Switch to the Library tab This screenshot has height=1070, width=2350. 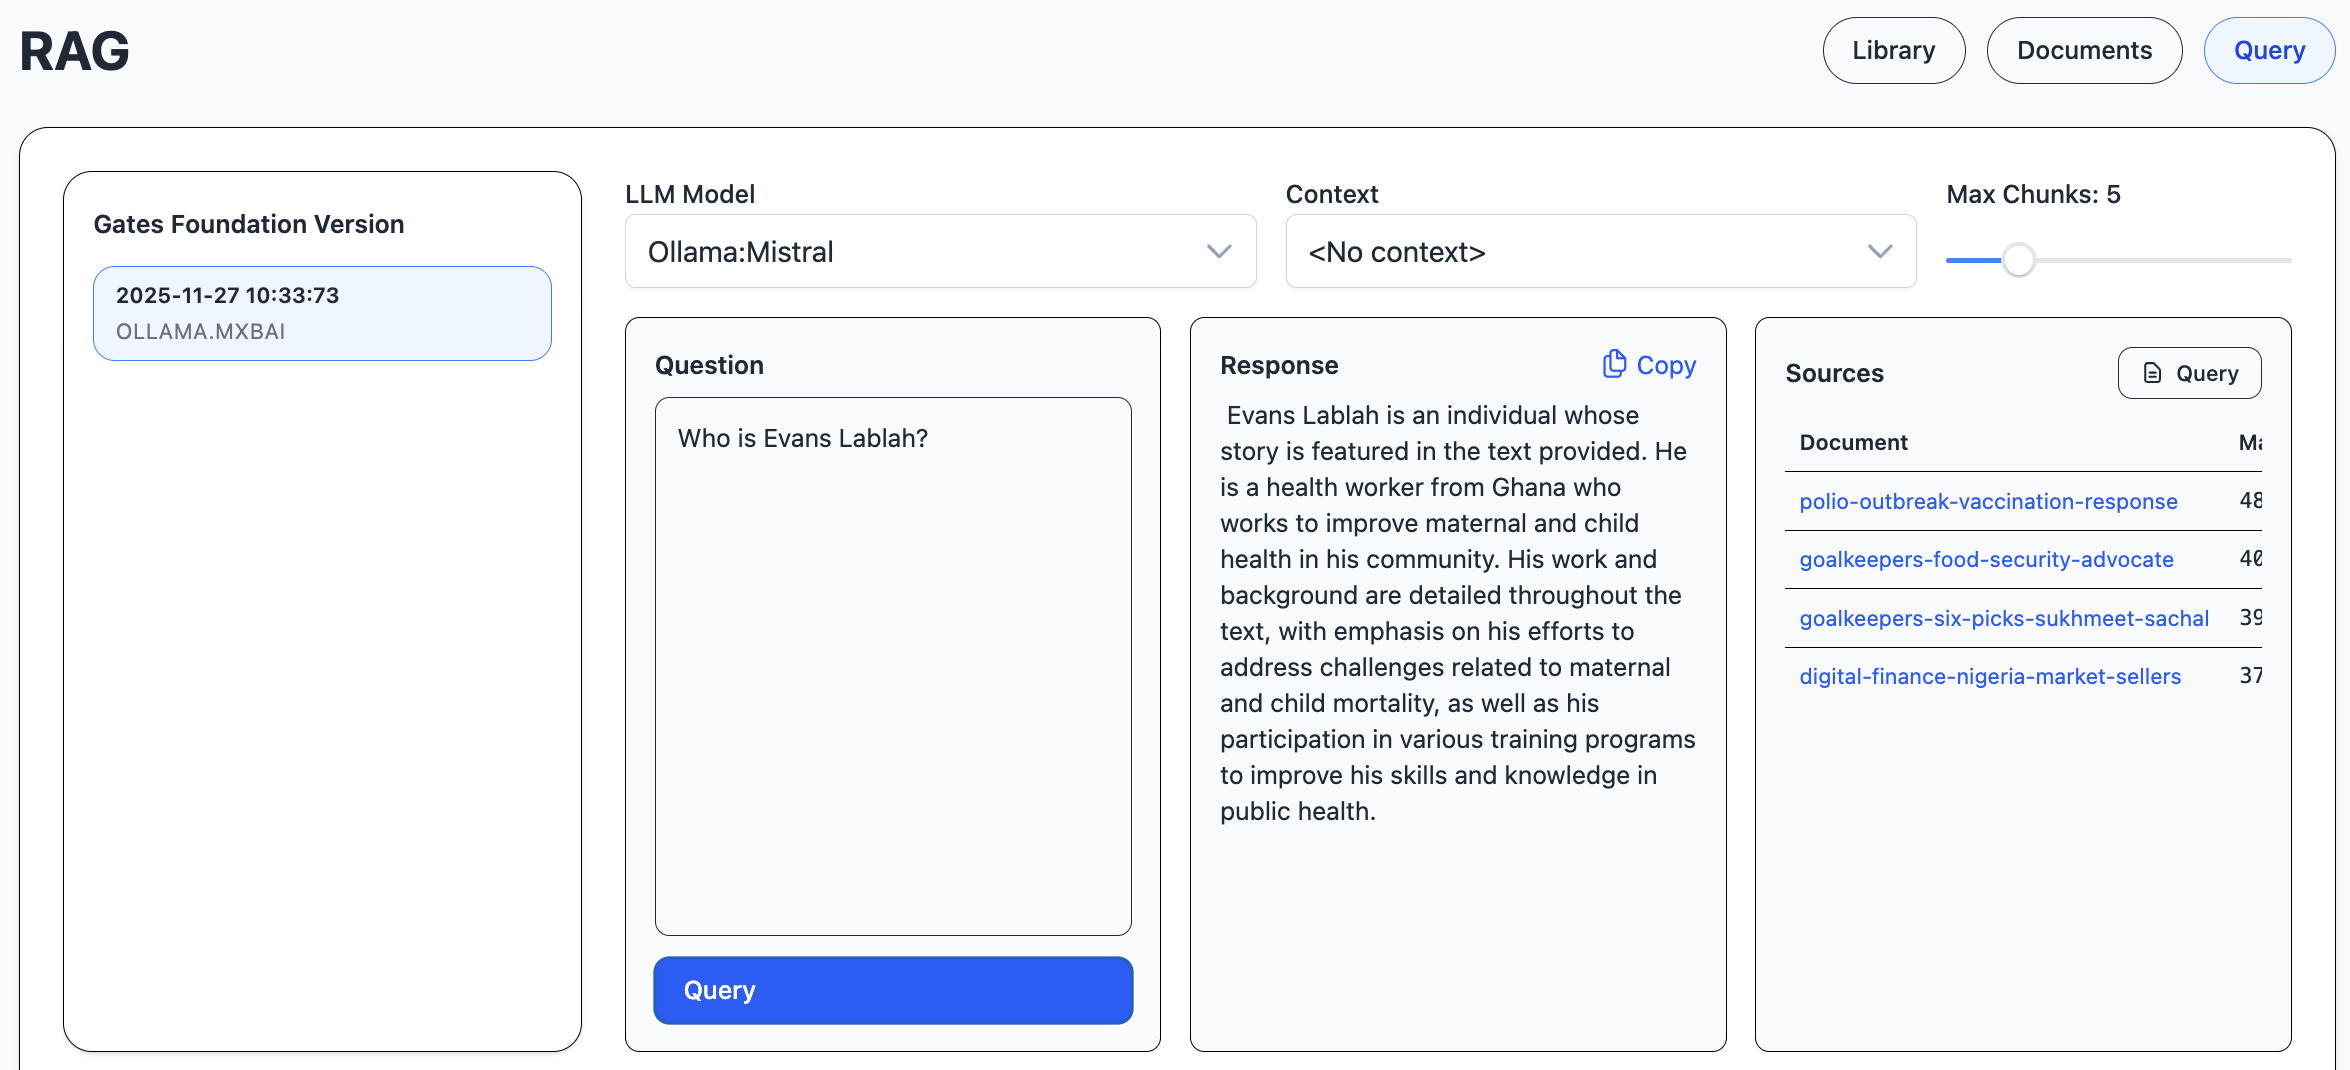click(1893, 51)
